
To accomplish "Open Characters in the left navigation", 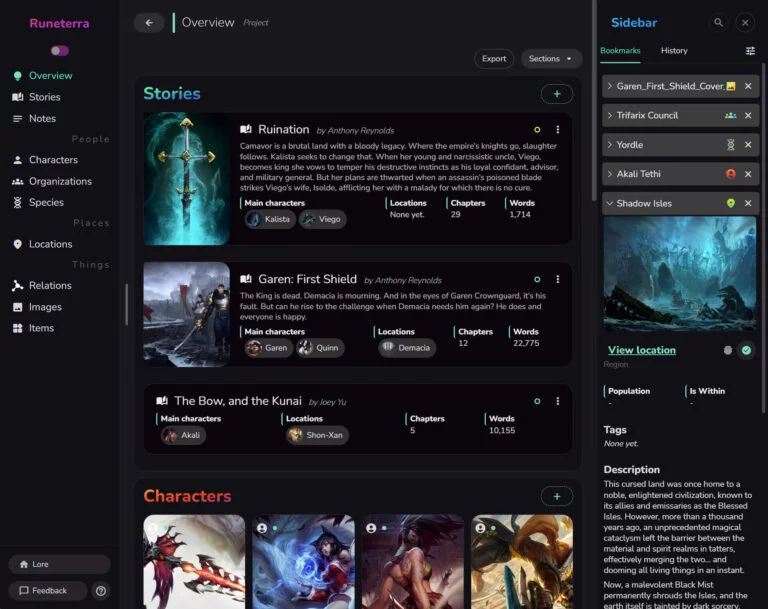I will click(x=53, y=160).
